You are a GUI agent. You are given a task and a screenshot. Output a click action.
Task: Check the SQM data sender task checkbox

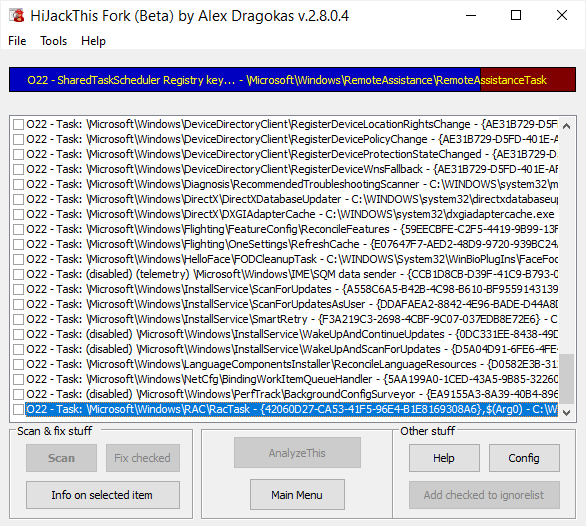(x=18, y=274)
